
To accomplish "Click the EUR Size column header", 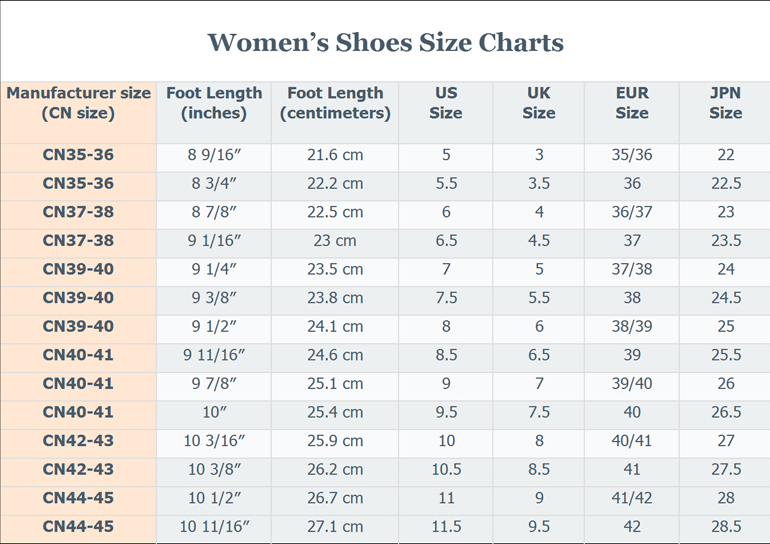I will pyautogui.click(x=632, y=103).
